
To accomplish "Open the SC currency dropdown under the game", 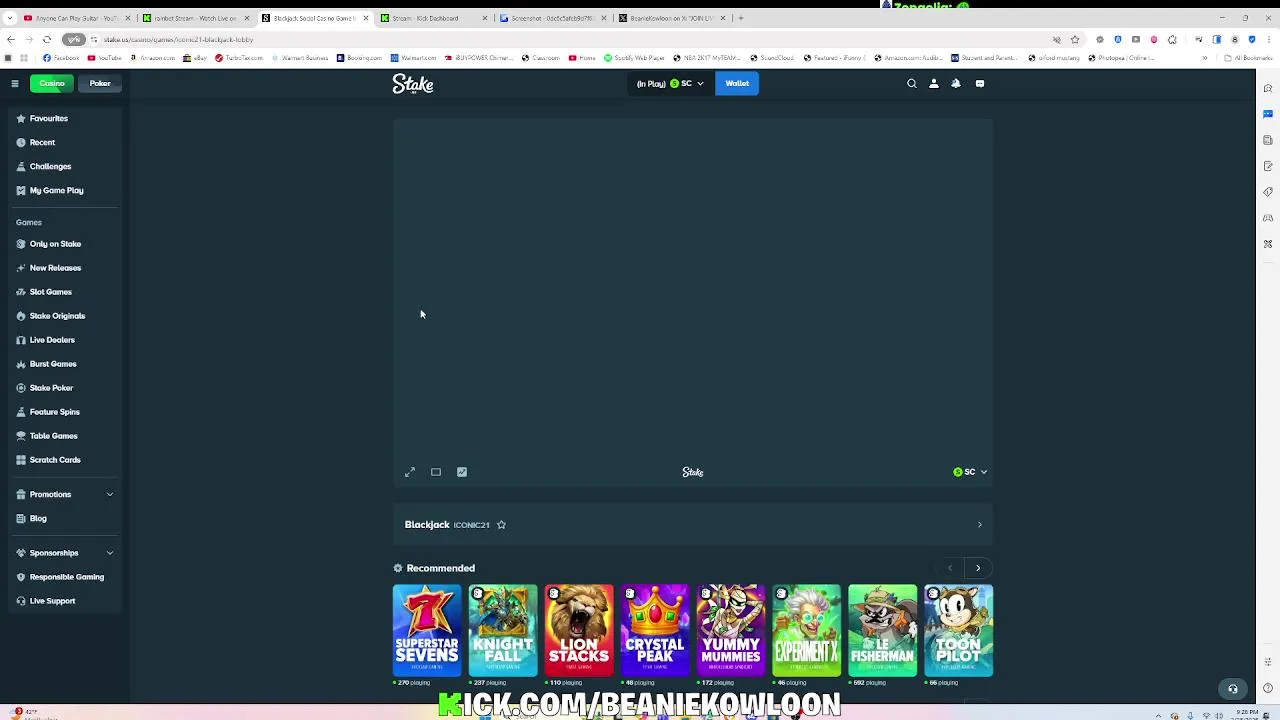I will point(970,472).
